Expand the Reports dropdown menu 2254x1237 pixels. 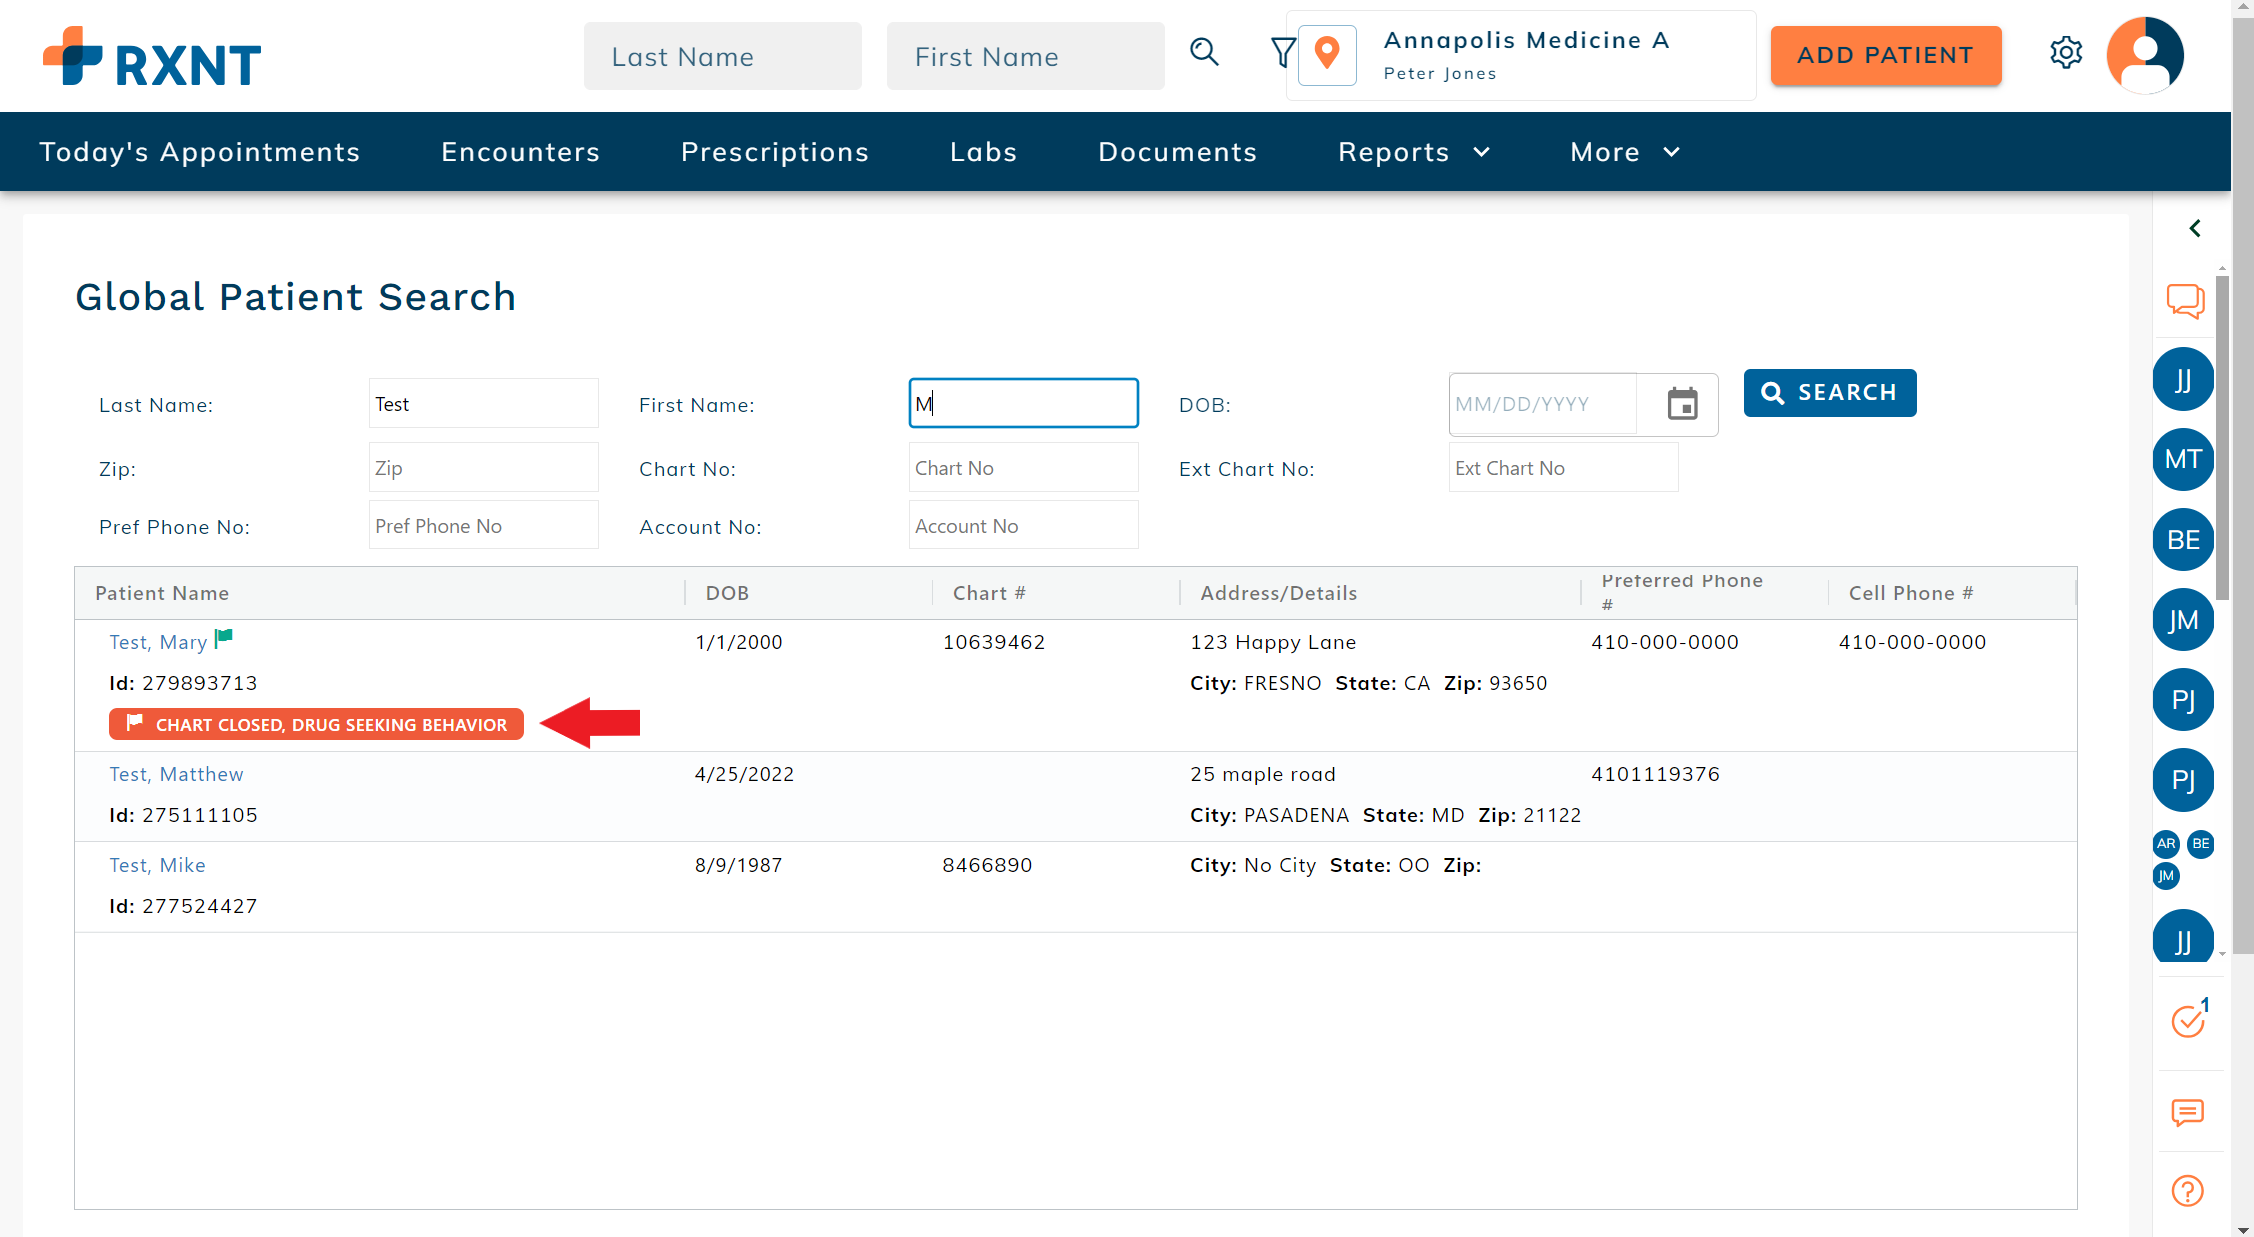[x=1413, y=152]
